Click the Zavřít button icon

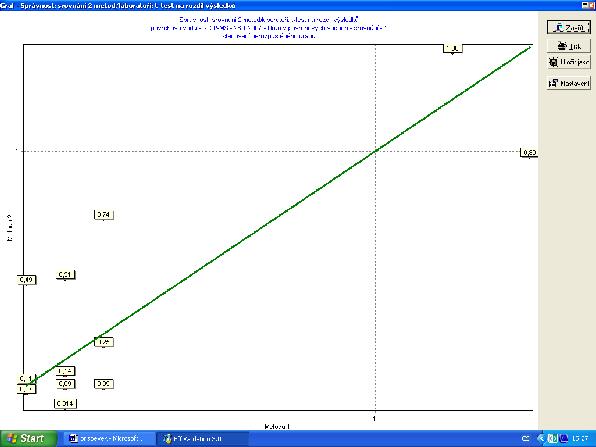pos(558,28)
